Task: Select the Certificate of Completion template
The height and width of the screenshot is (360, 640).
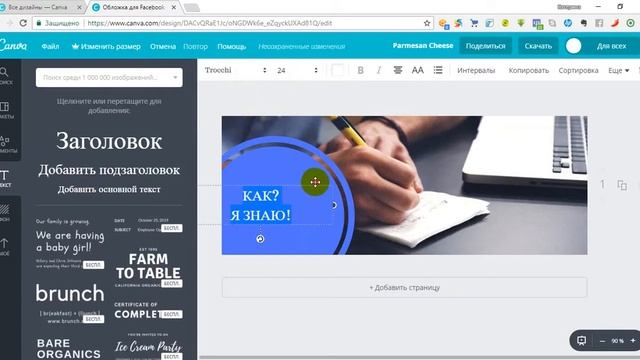Action: coord(148,311)
